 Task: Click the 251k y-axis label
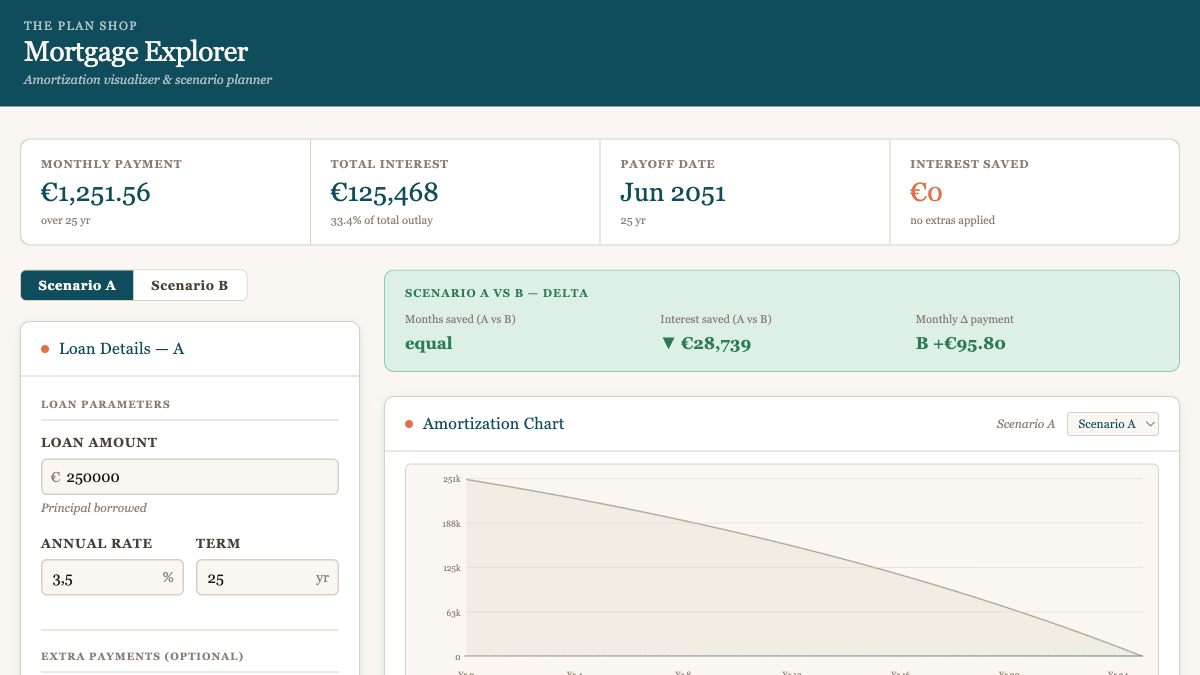click(x=451, y=480)
